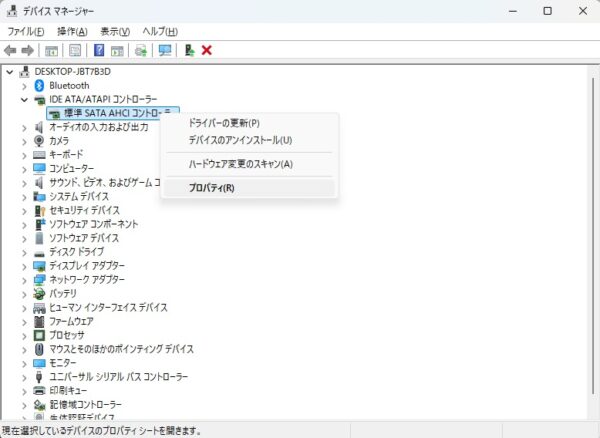Open the 表示(V) menu
Image resolution: width=600 pixels, height=438 pixels.
(115, 31)
